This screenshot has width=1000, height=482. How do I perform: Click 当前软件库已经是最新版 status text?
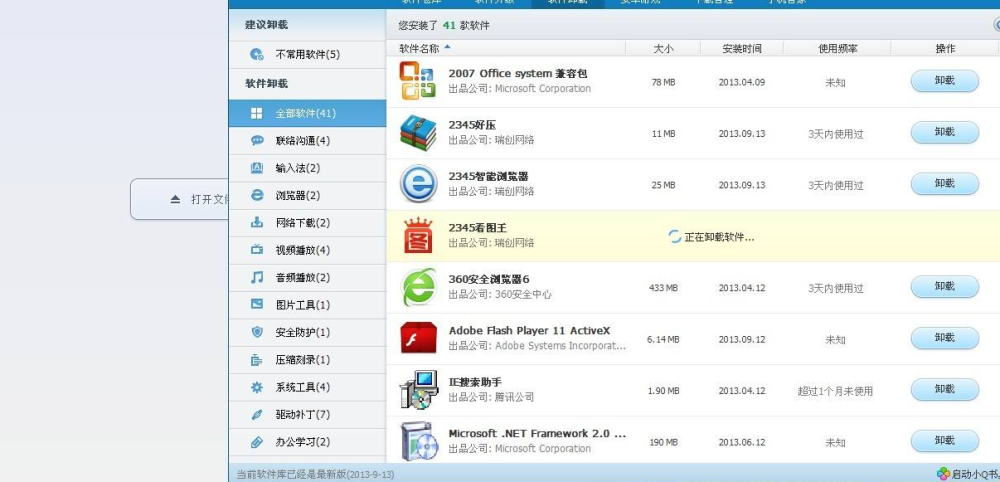pyautogui.click(x=315, y=474)
